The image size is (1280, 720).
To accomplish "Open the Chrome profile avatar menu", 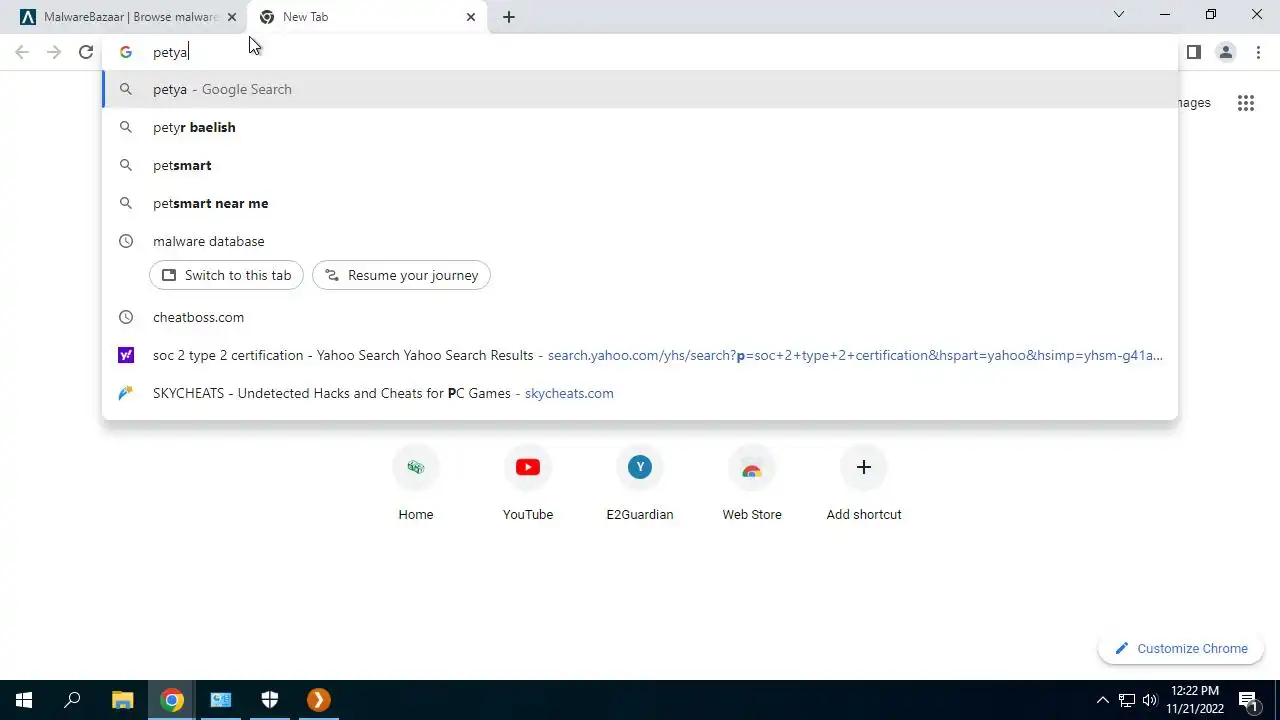I will (1225, 52).
